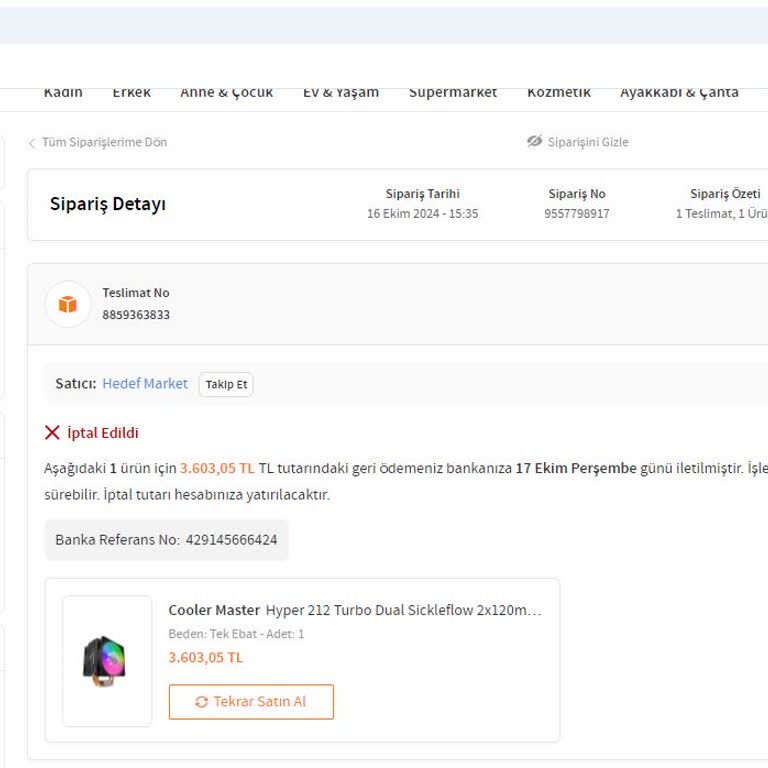768x768 pixels.
Task: Open the Cooler Master fan thumbnail
Action: [106, 661]
